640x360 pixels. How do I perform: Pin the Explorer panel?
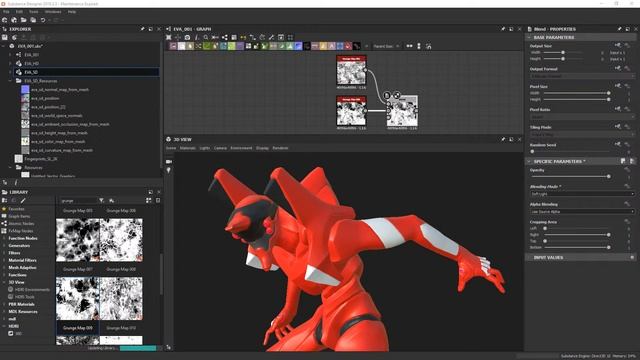point(142,29)
